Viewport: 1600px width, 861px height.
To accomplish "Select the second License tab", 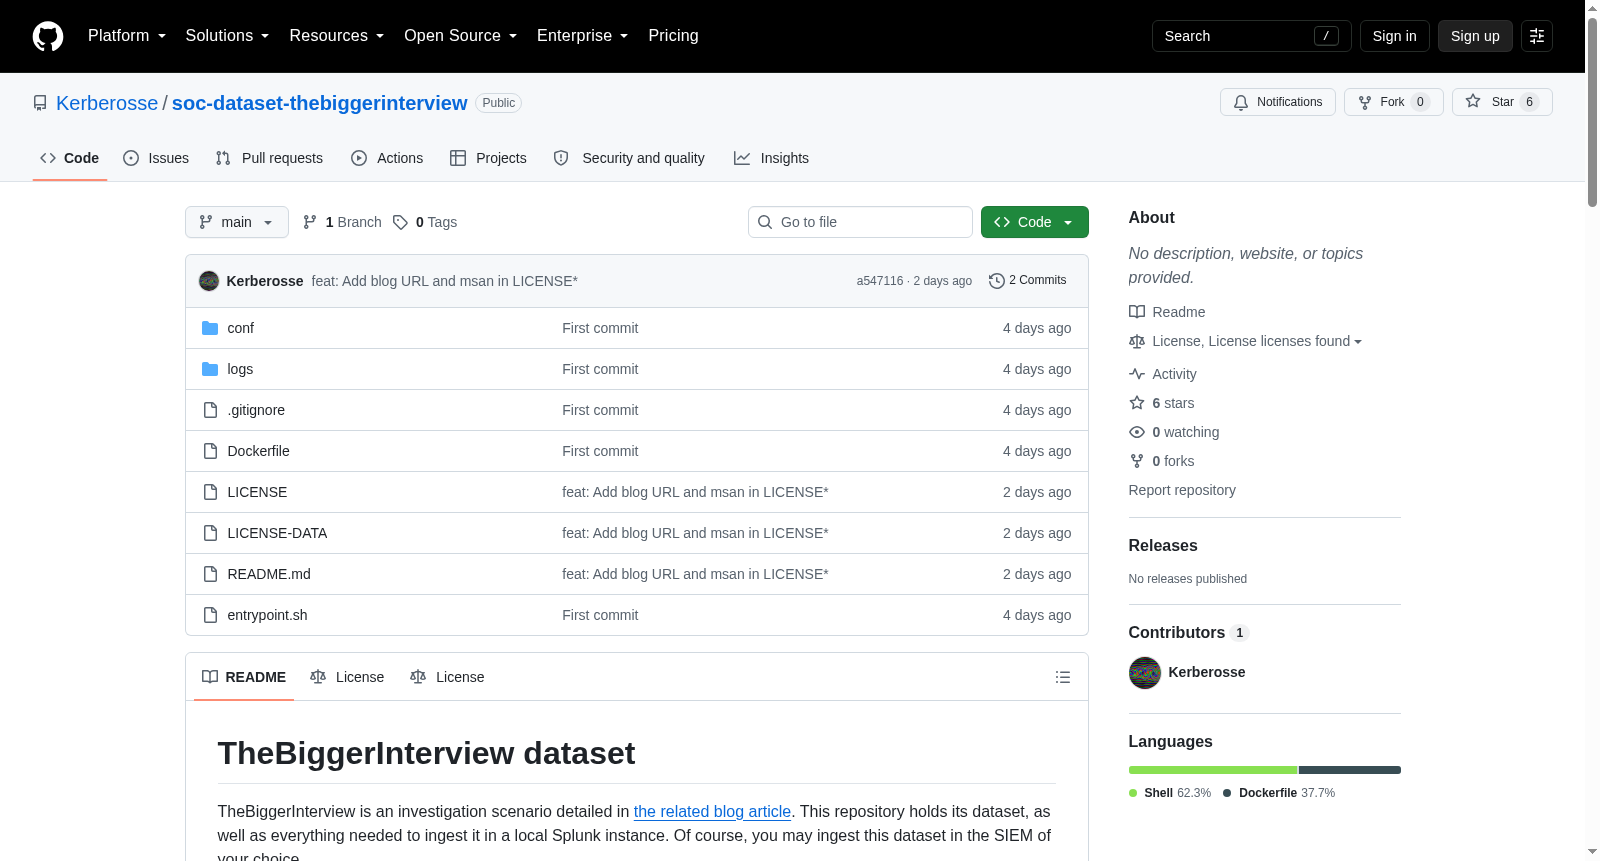I will [x=447, y=677].
